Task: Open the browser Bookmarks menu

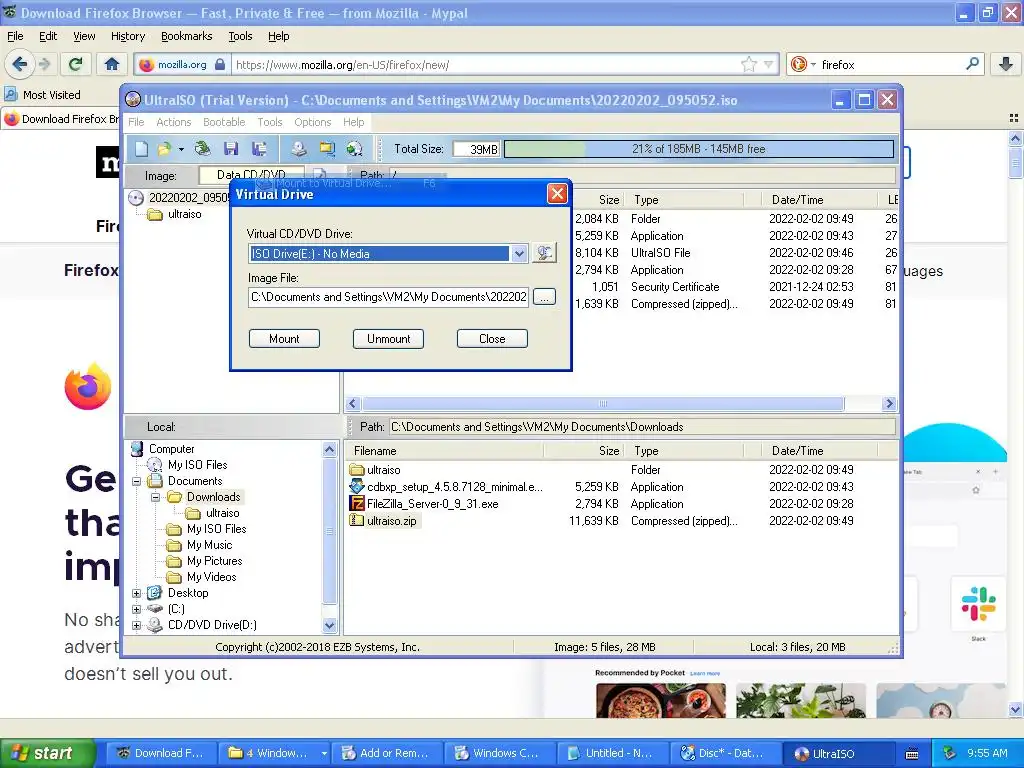Action: (187, 36)
